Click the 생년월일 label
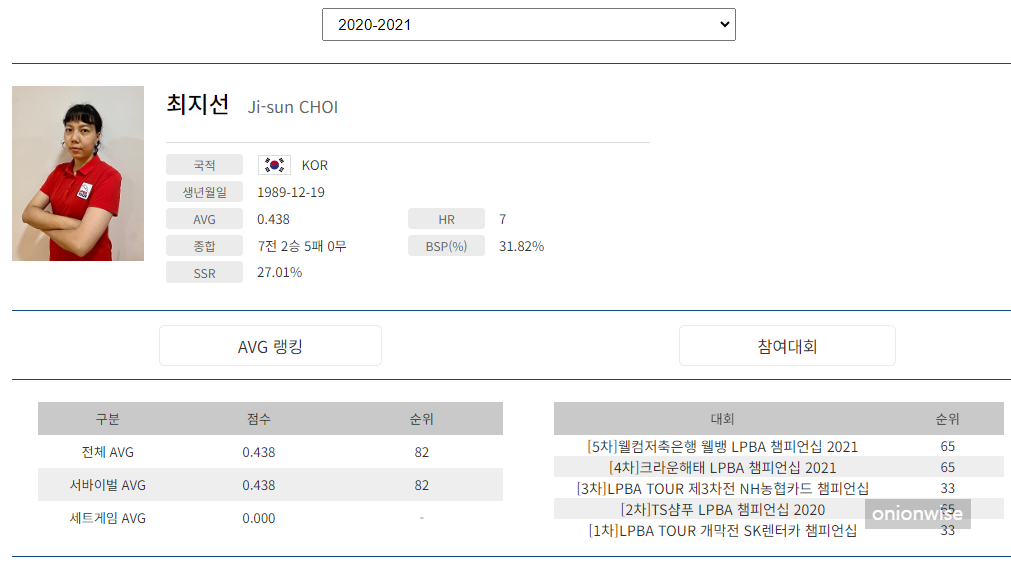The image size is (1011, 569). point(204,192)
